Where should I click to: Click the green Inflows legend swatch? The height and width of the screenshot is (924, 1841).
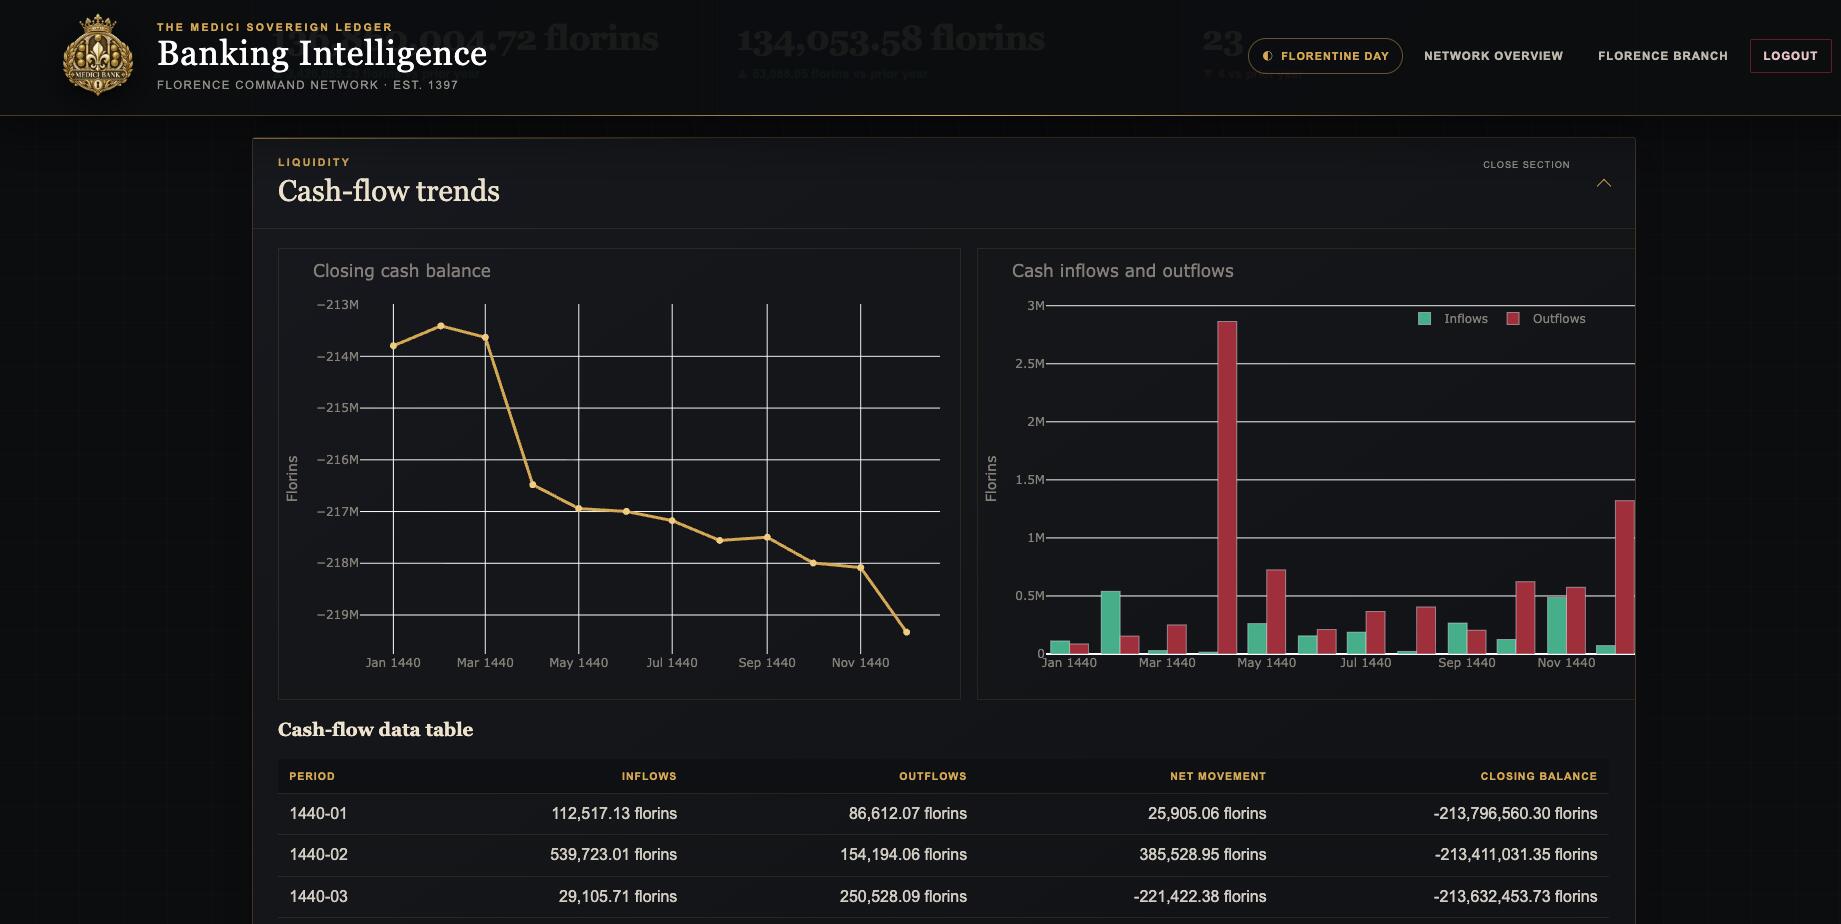(x=1424, y=319)
